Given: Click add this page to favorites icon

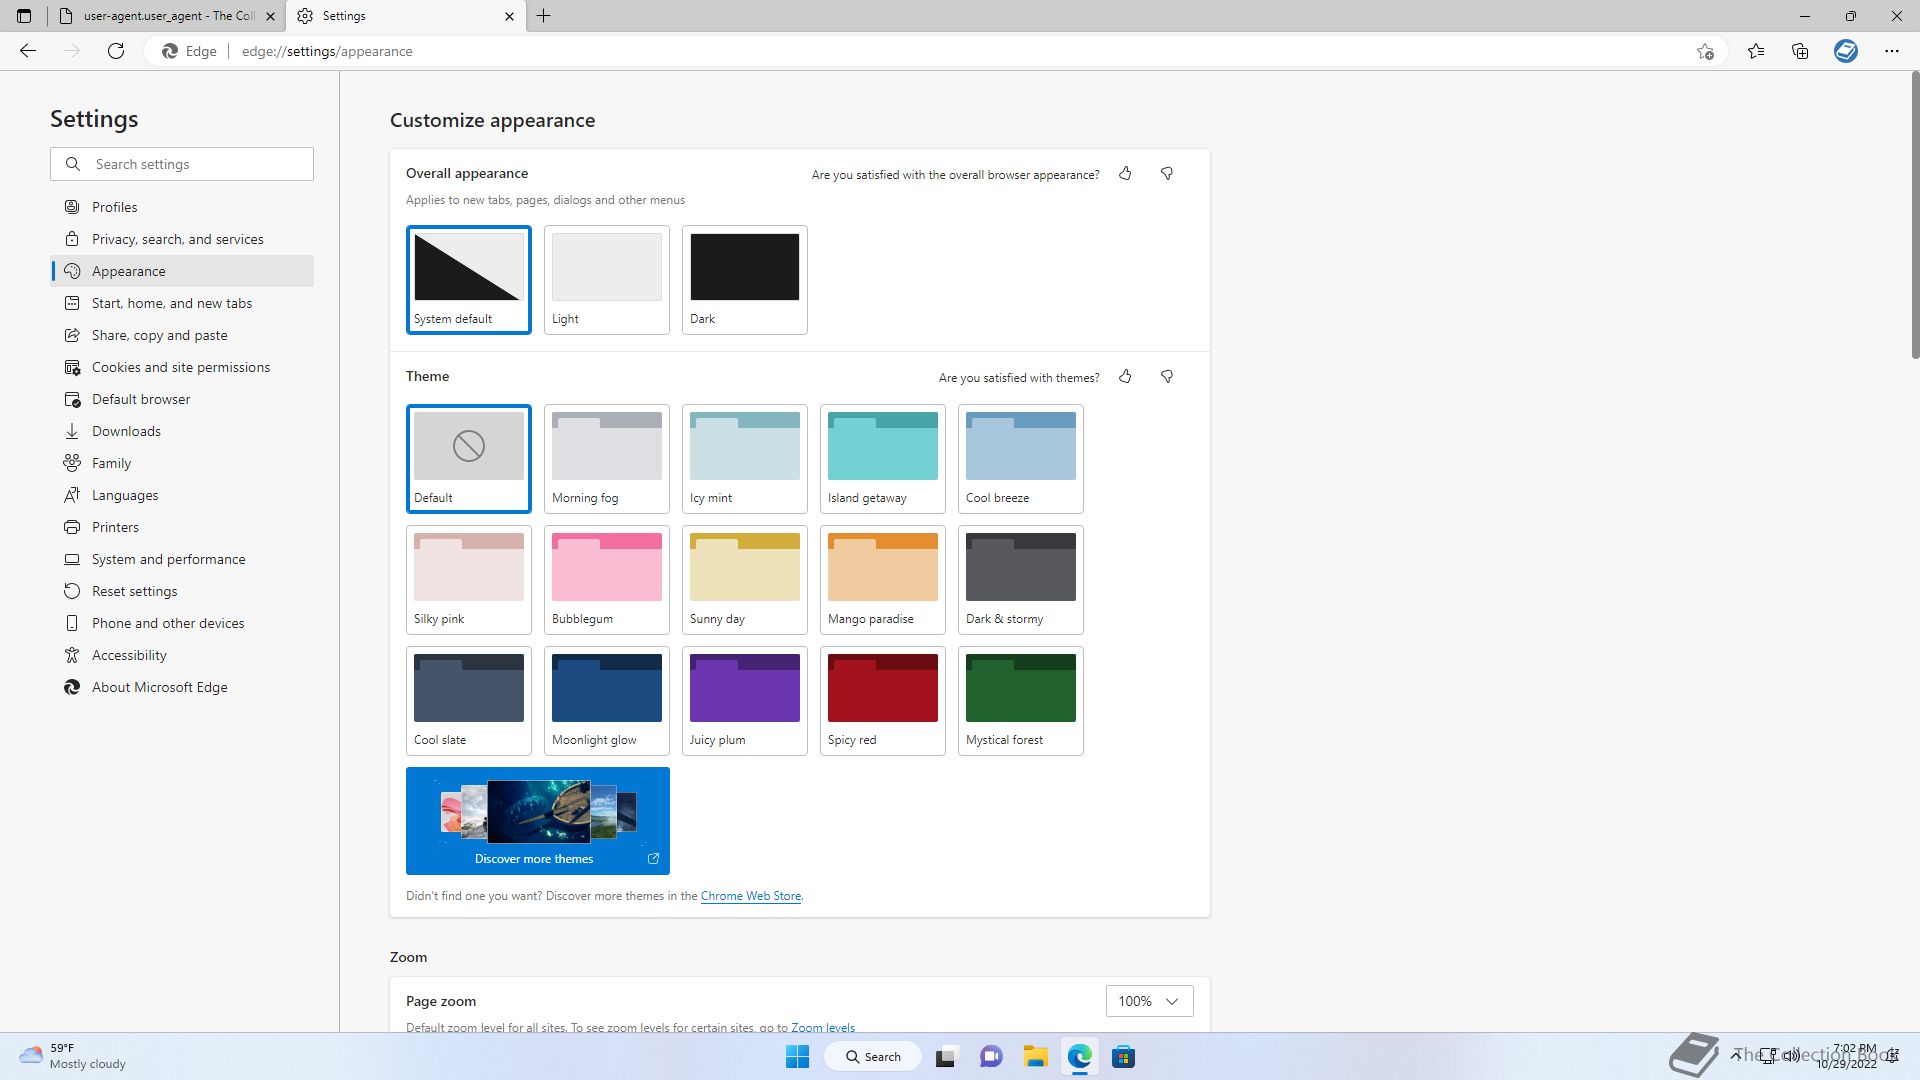Looking at the screenshot, I should point(1705,51).
